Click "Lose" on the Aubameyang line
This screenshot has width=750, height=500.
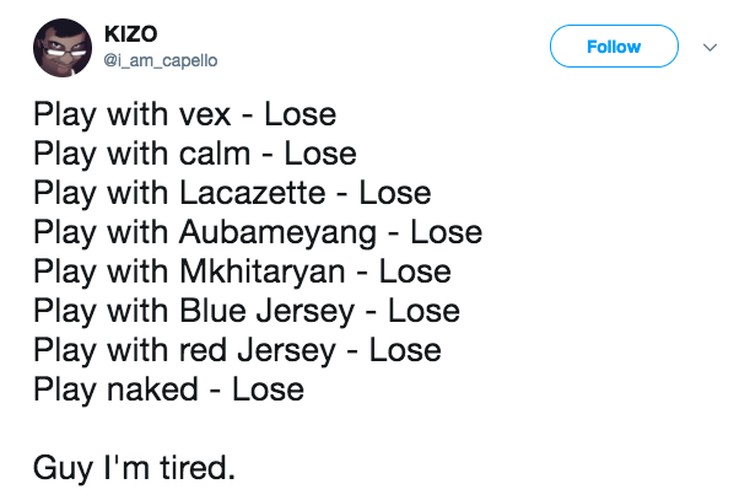pyautogui.click(x=446, y=232)
